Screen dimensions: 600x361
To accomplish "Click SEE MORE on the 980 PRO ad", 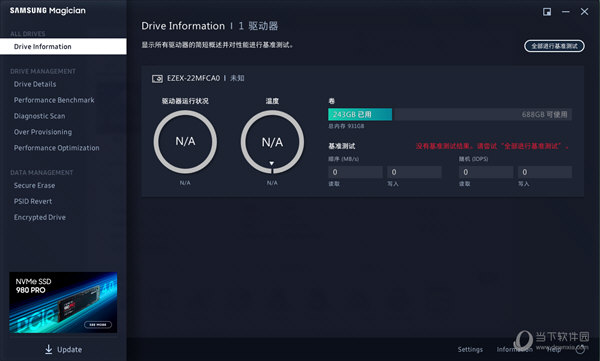I will point(98,325).
